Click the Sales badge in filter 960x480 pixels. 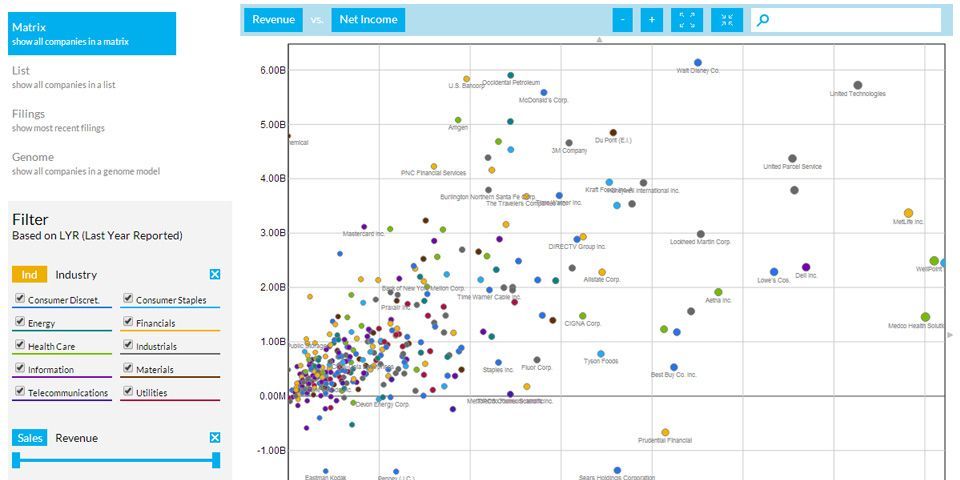tap(29, 438)
